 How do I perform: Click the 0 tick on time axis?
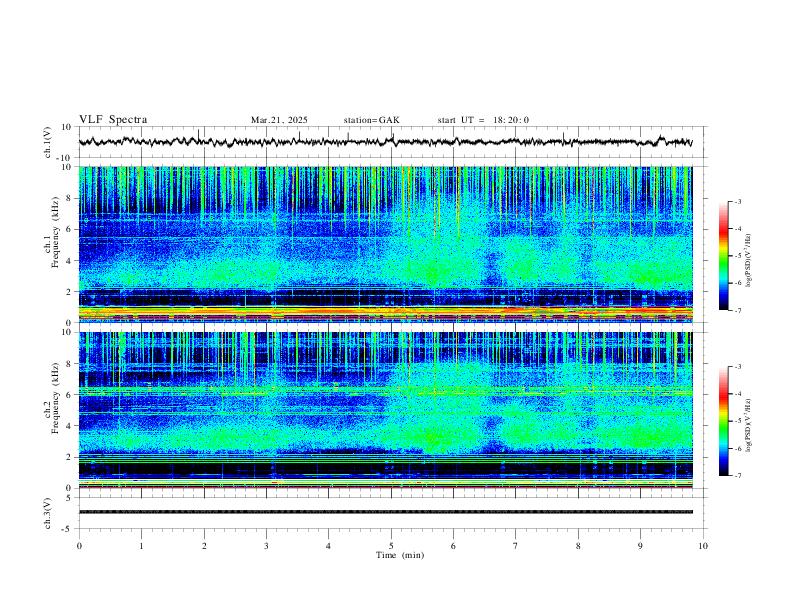point(79,546)
